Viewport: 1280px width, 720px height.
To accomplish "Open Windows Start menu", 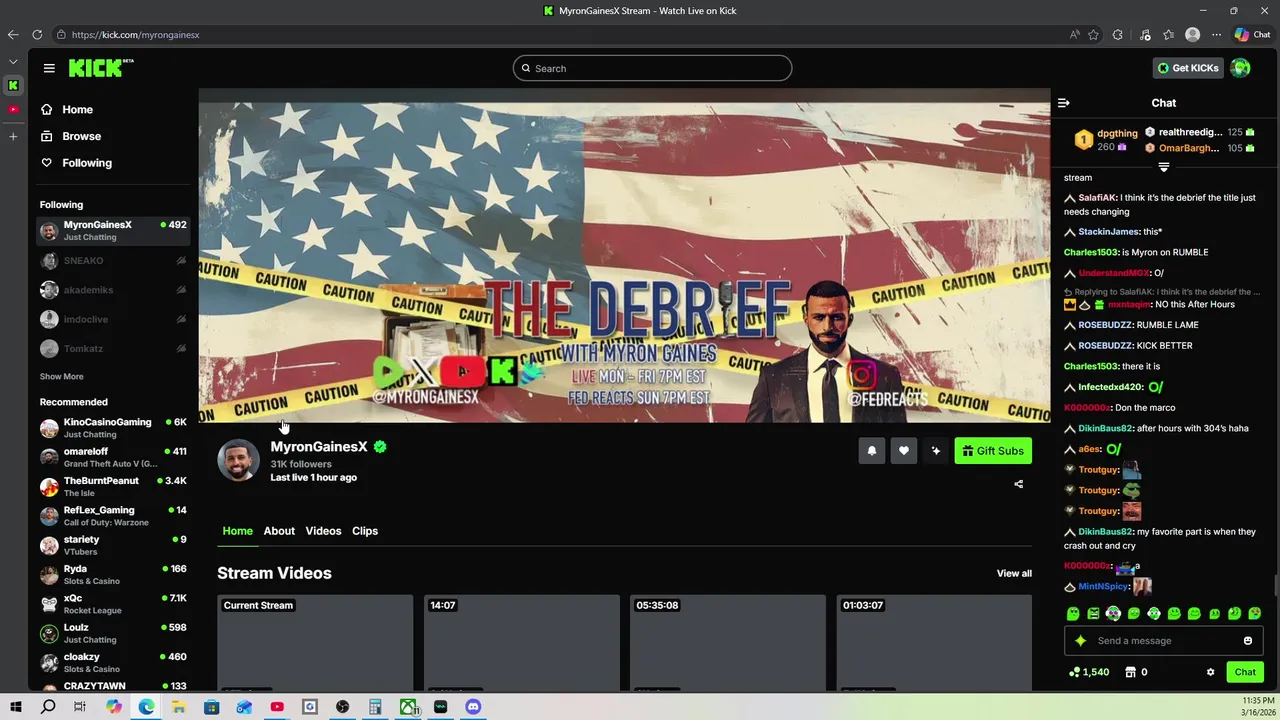I will click(x=16, y=707).
